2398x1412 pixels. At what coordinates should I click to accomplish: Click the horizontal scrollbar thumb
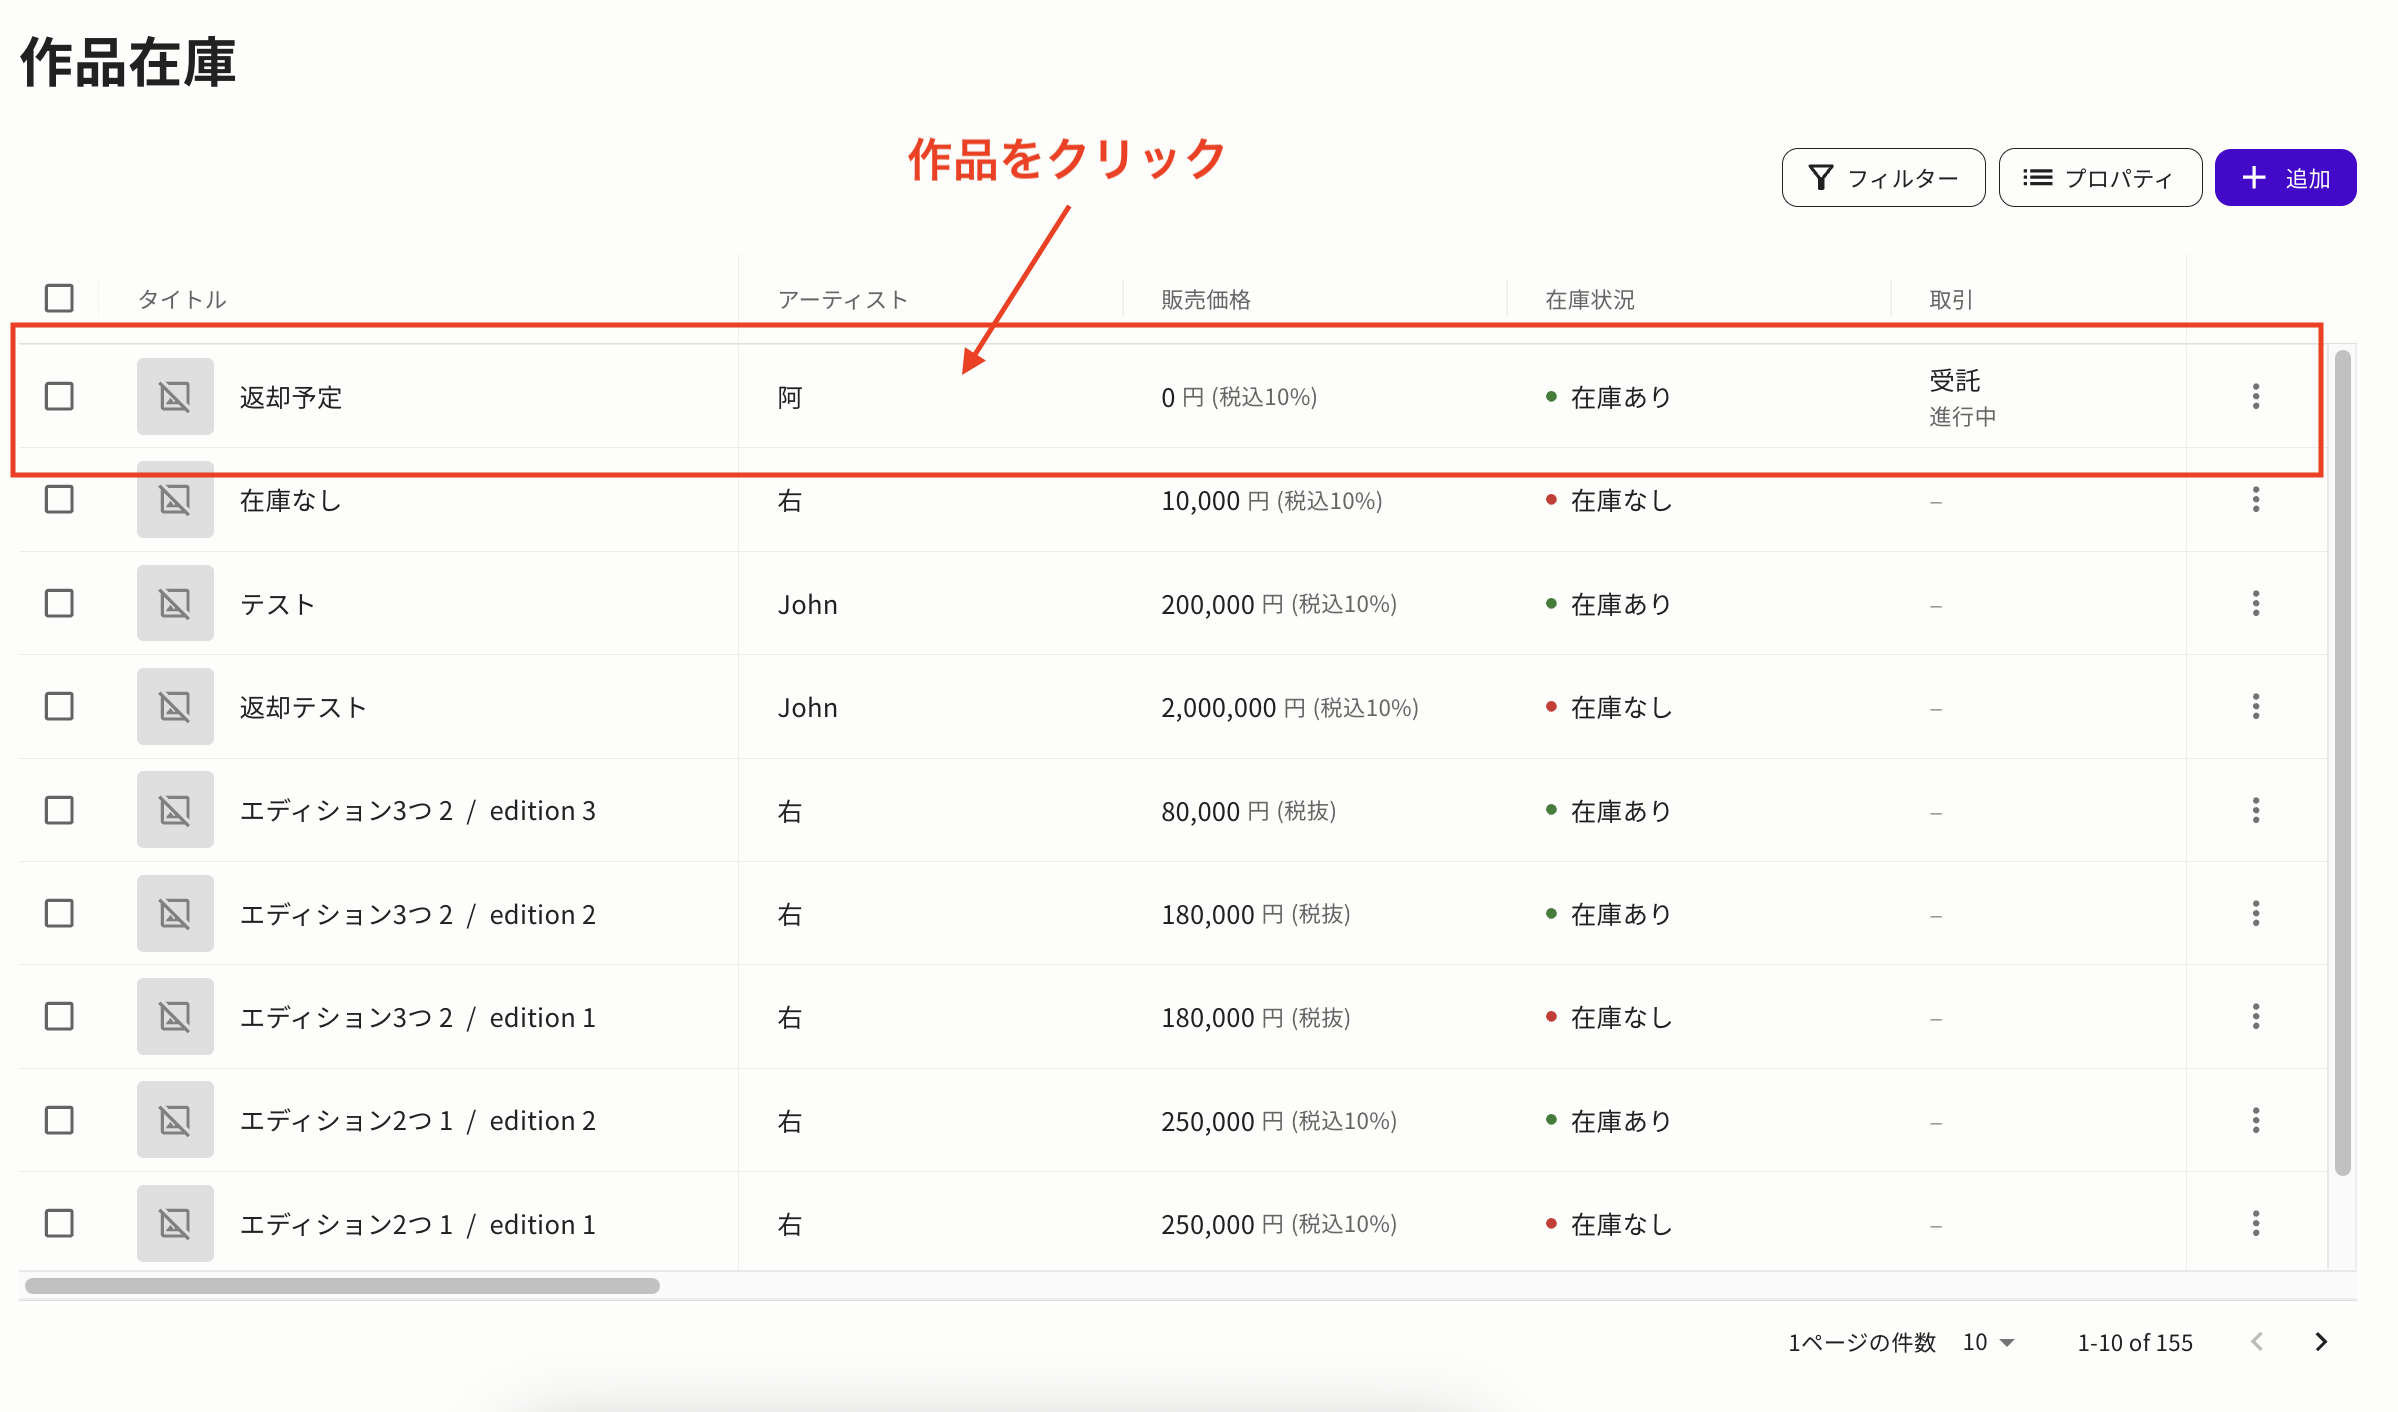342,1286
